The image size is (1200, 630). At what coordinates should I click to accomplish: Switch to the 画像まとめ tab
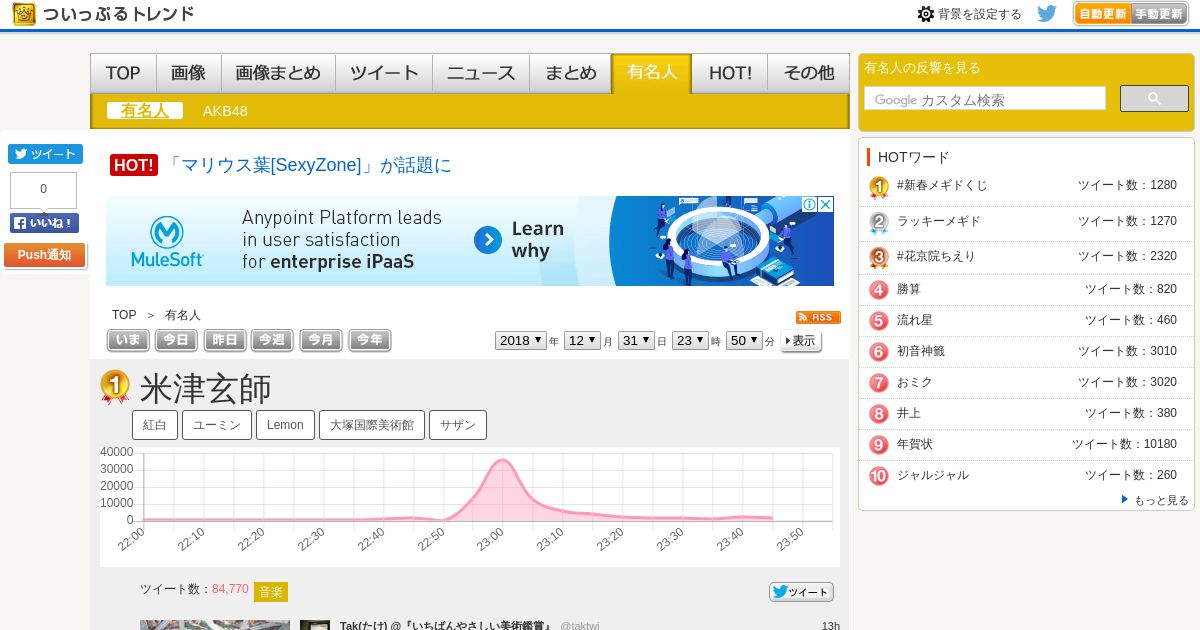[x=278, y=73]
